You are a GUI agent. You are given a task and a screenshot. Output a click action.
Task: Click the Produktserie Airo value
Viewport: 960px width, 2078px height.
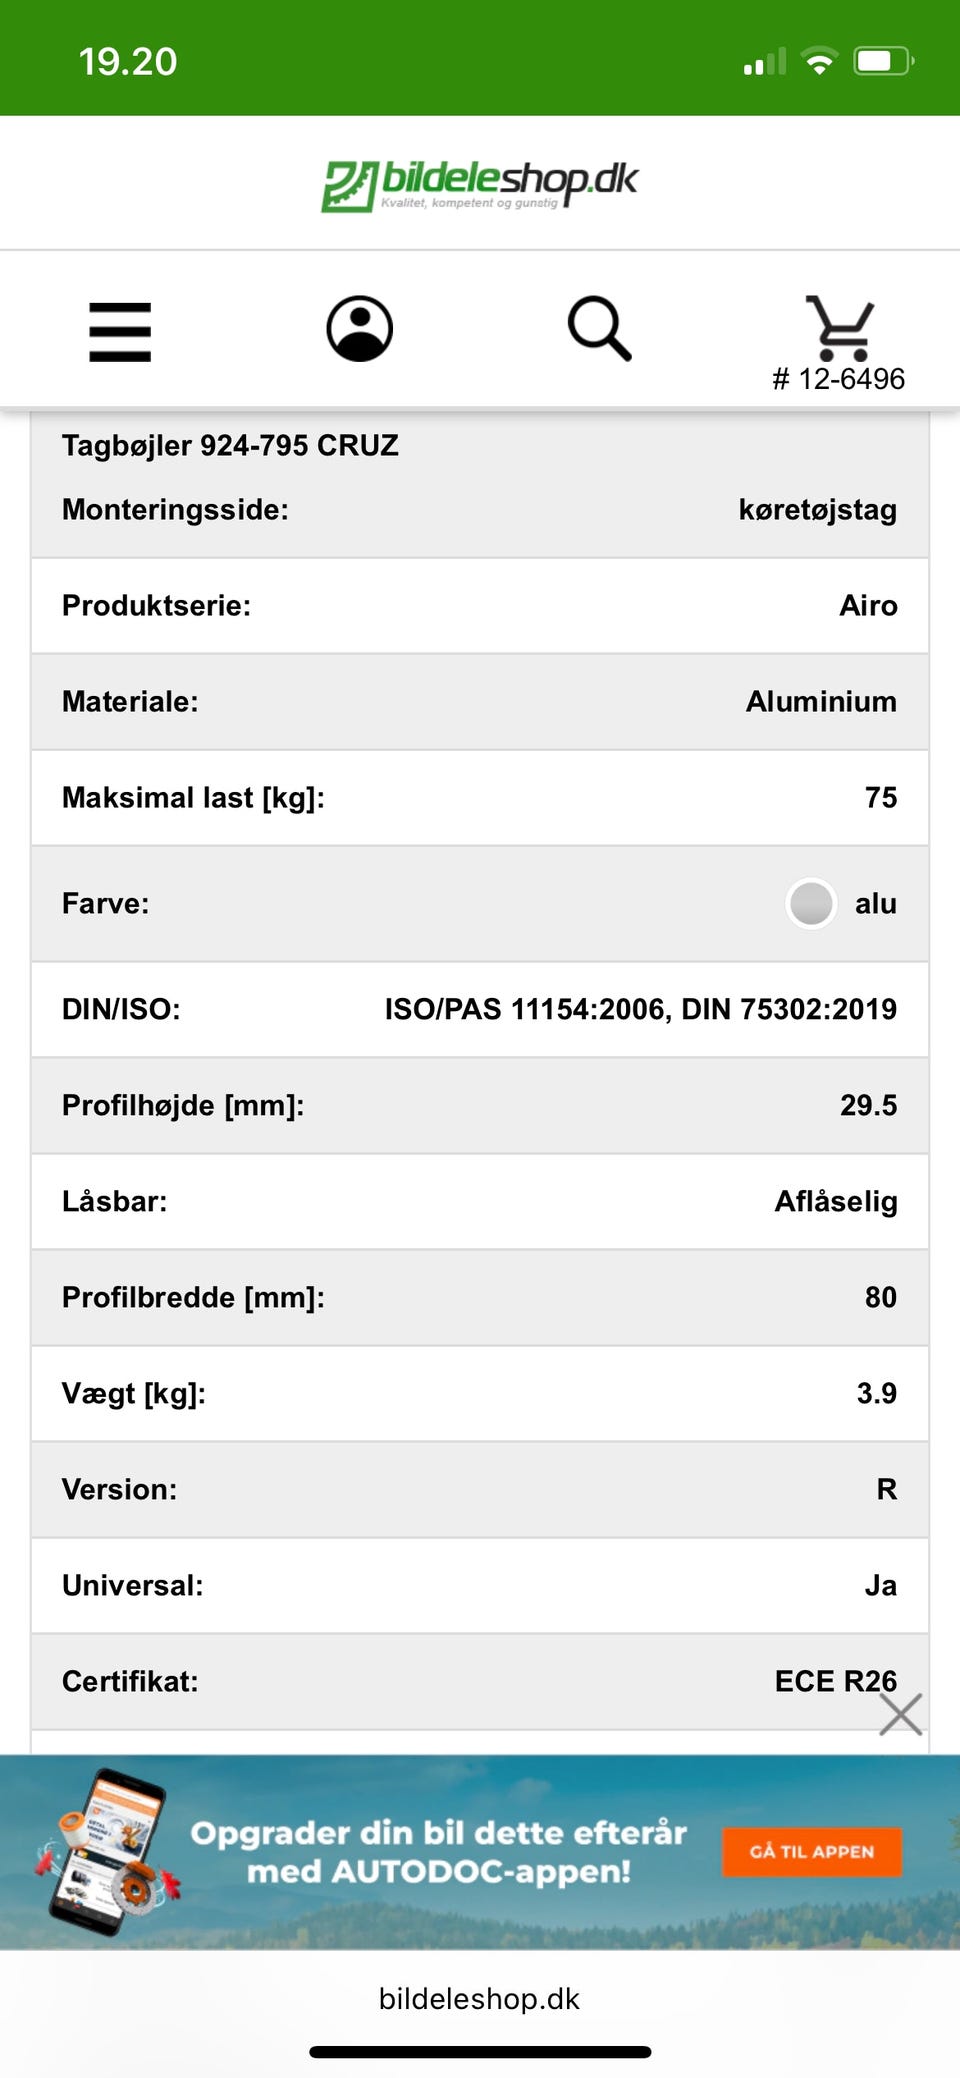(x=868, y=605)
